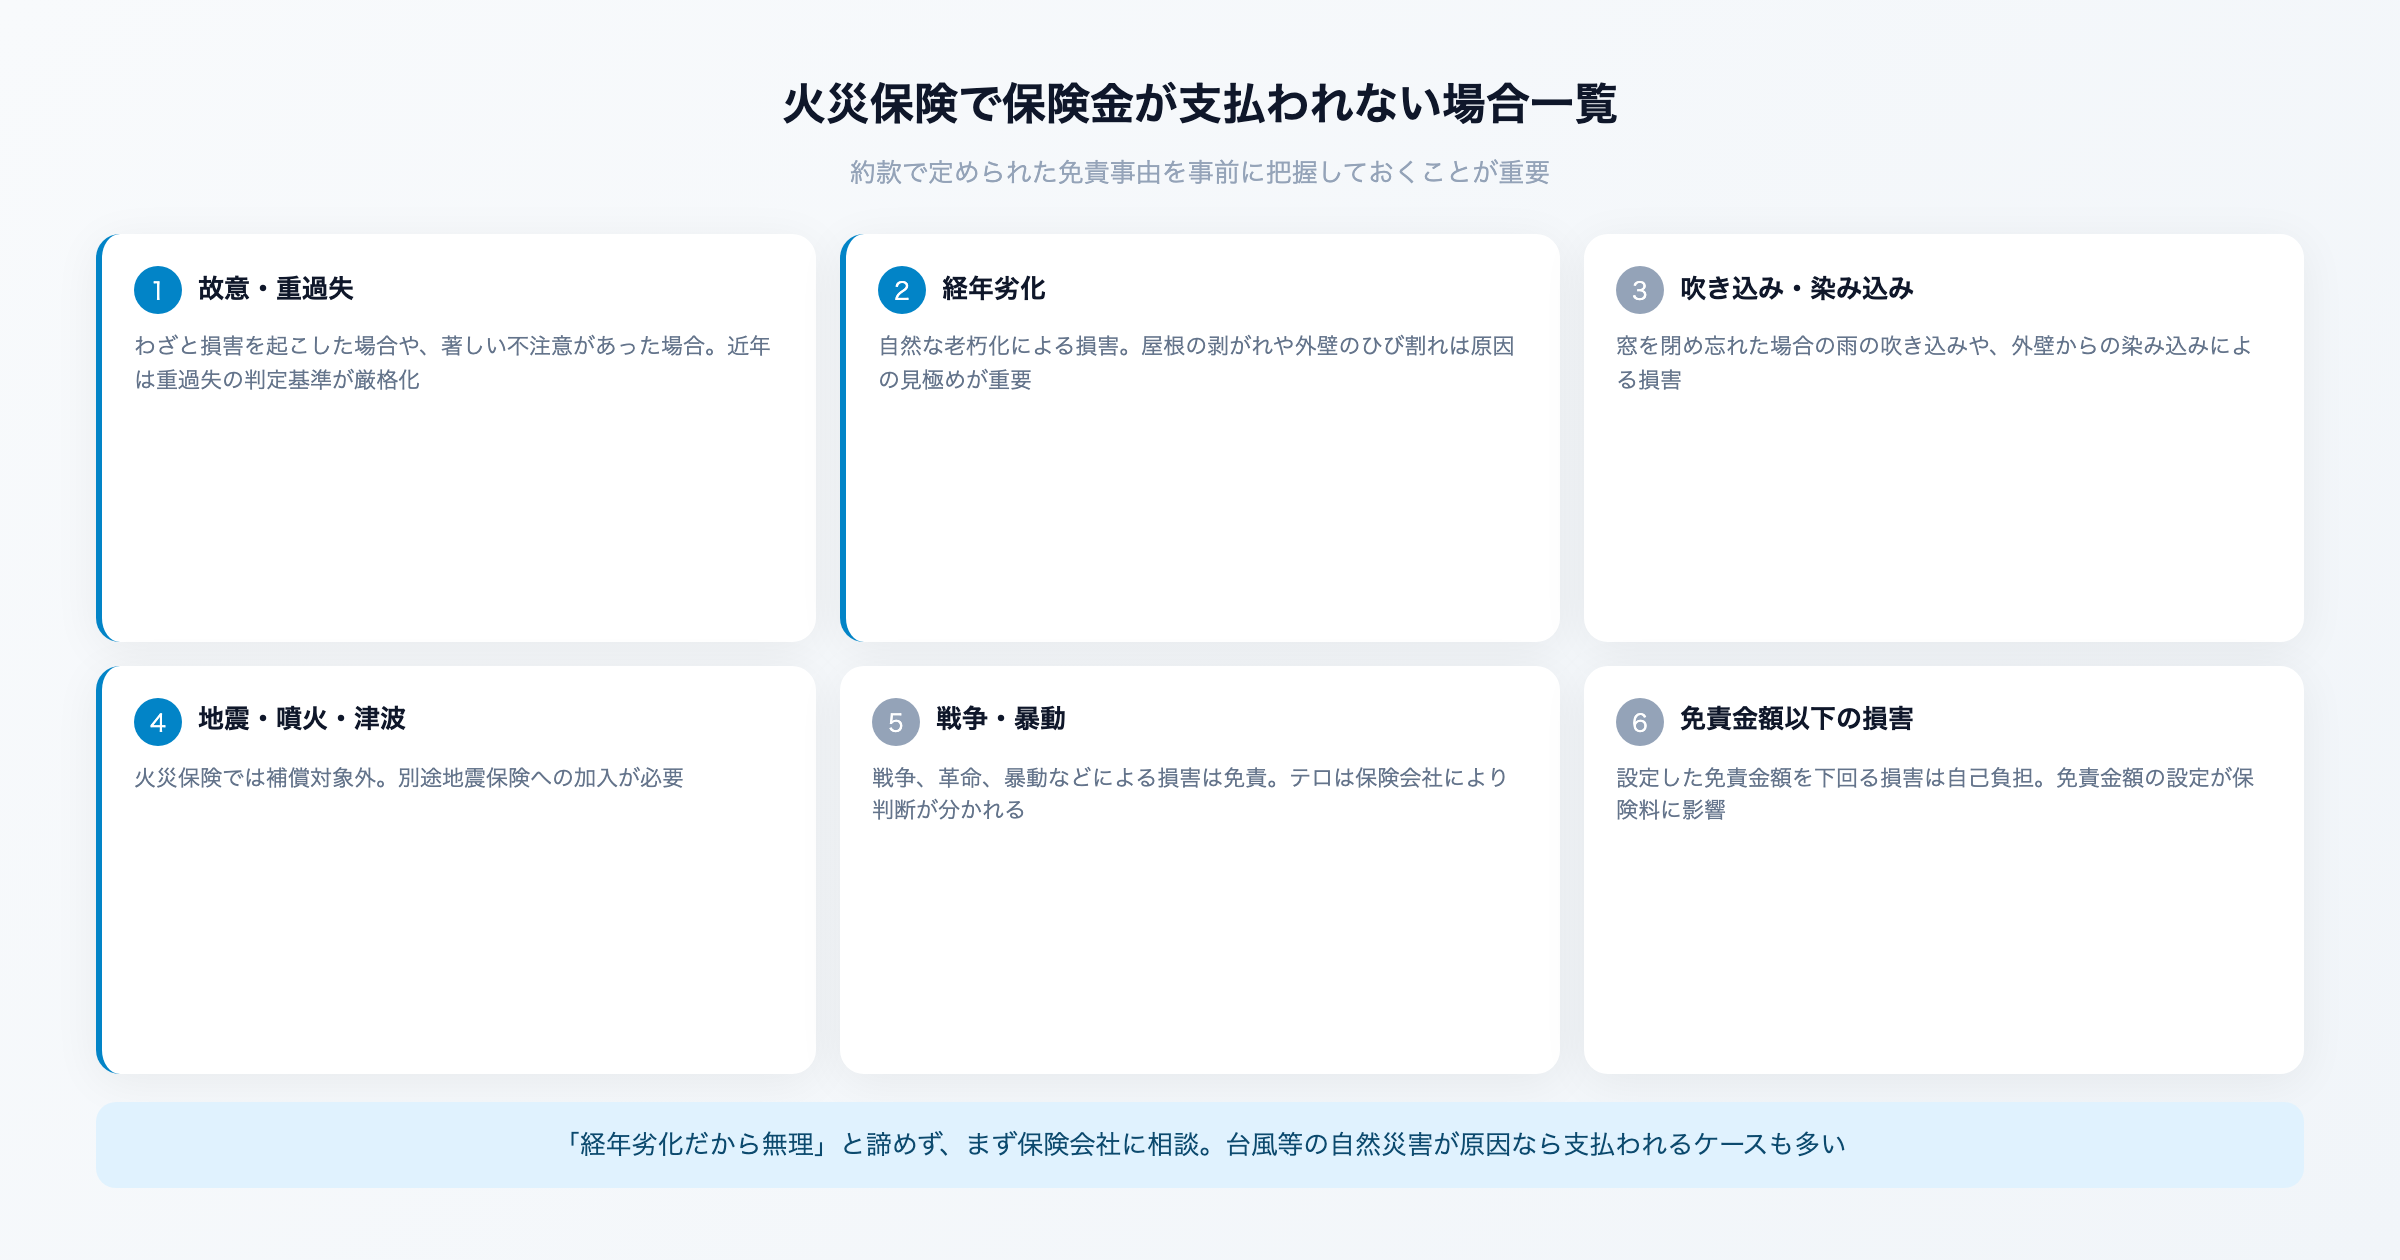This screenshot has height=1260, width=2400.
Task: Select the heading 経年劣化
Action: click(x=994, y=289)
